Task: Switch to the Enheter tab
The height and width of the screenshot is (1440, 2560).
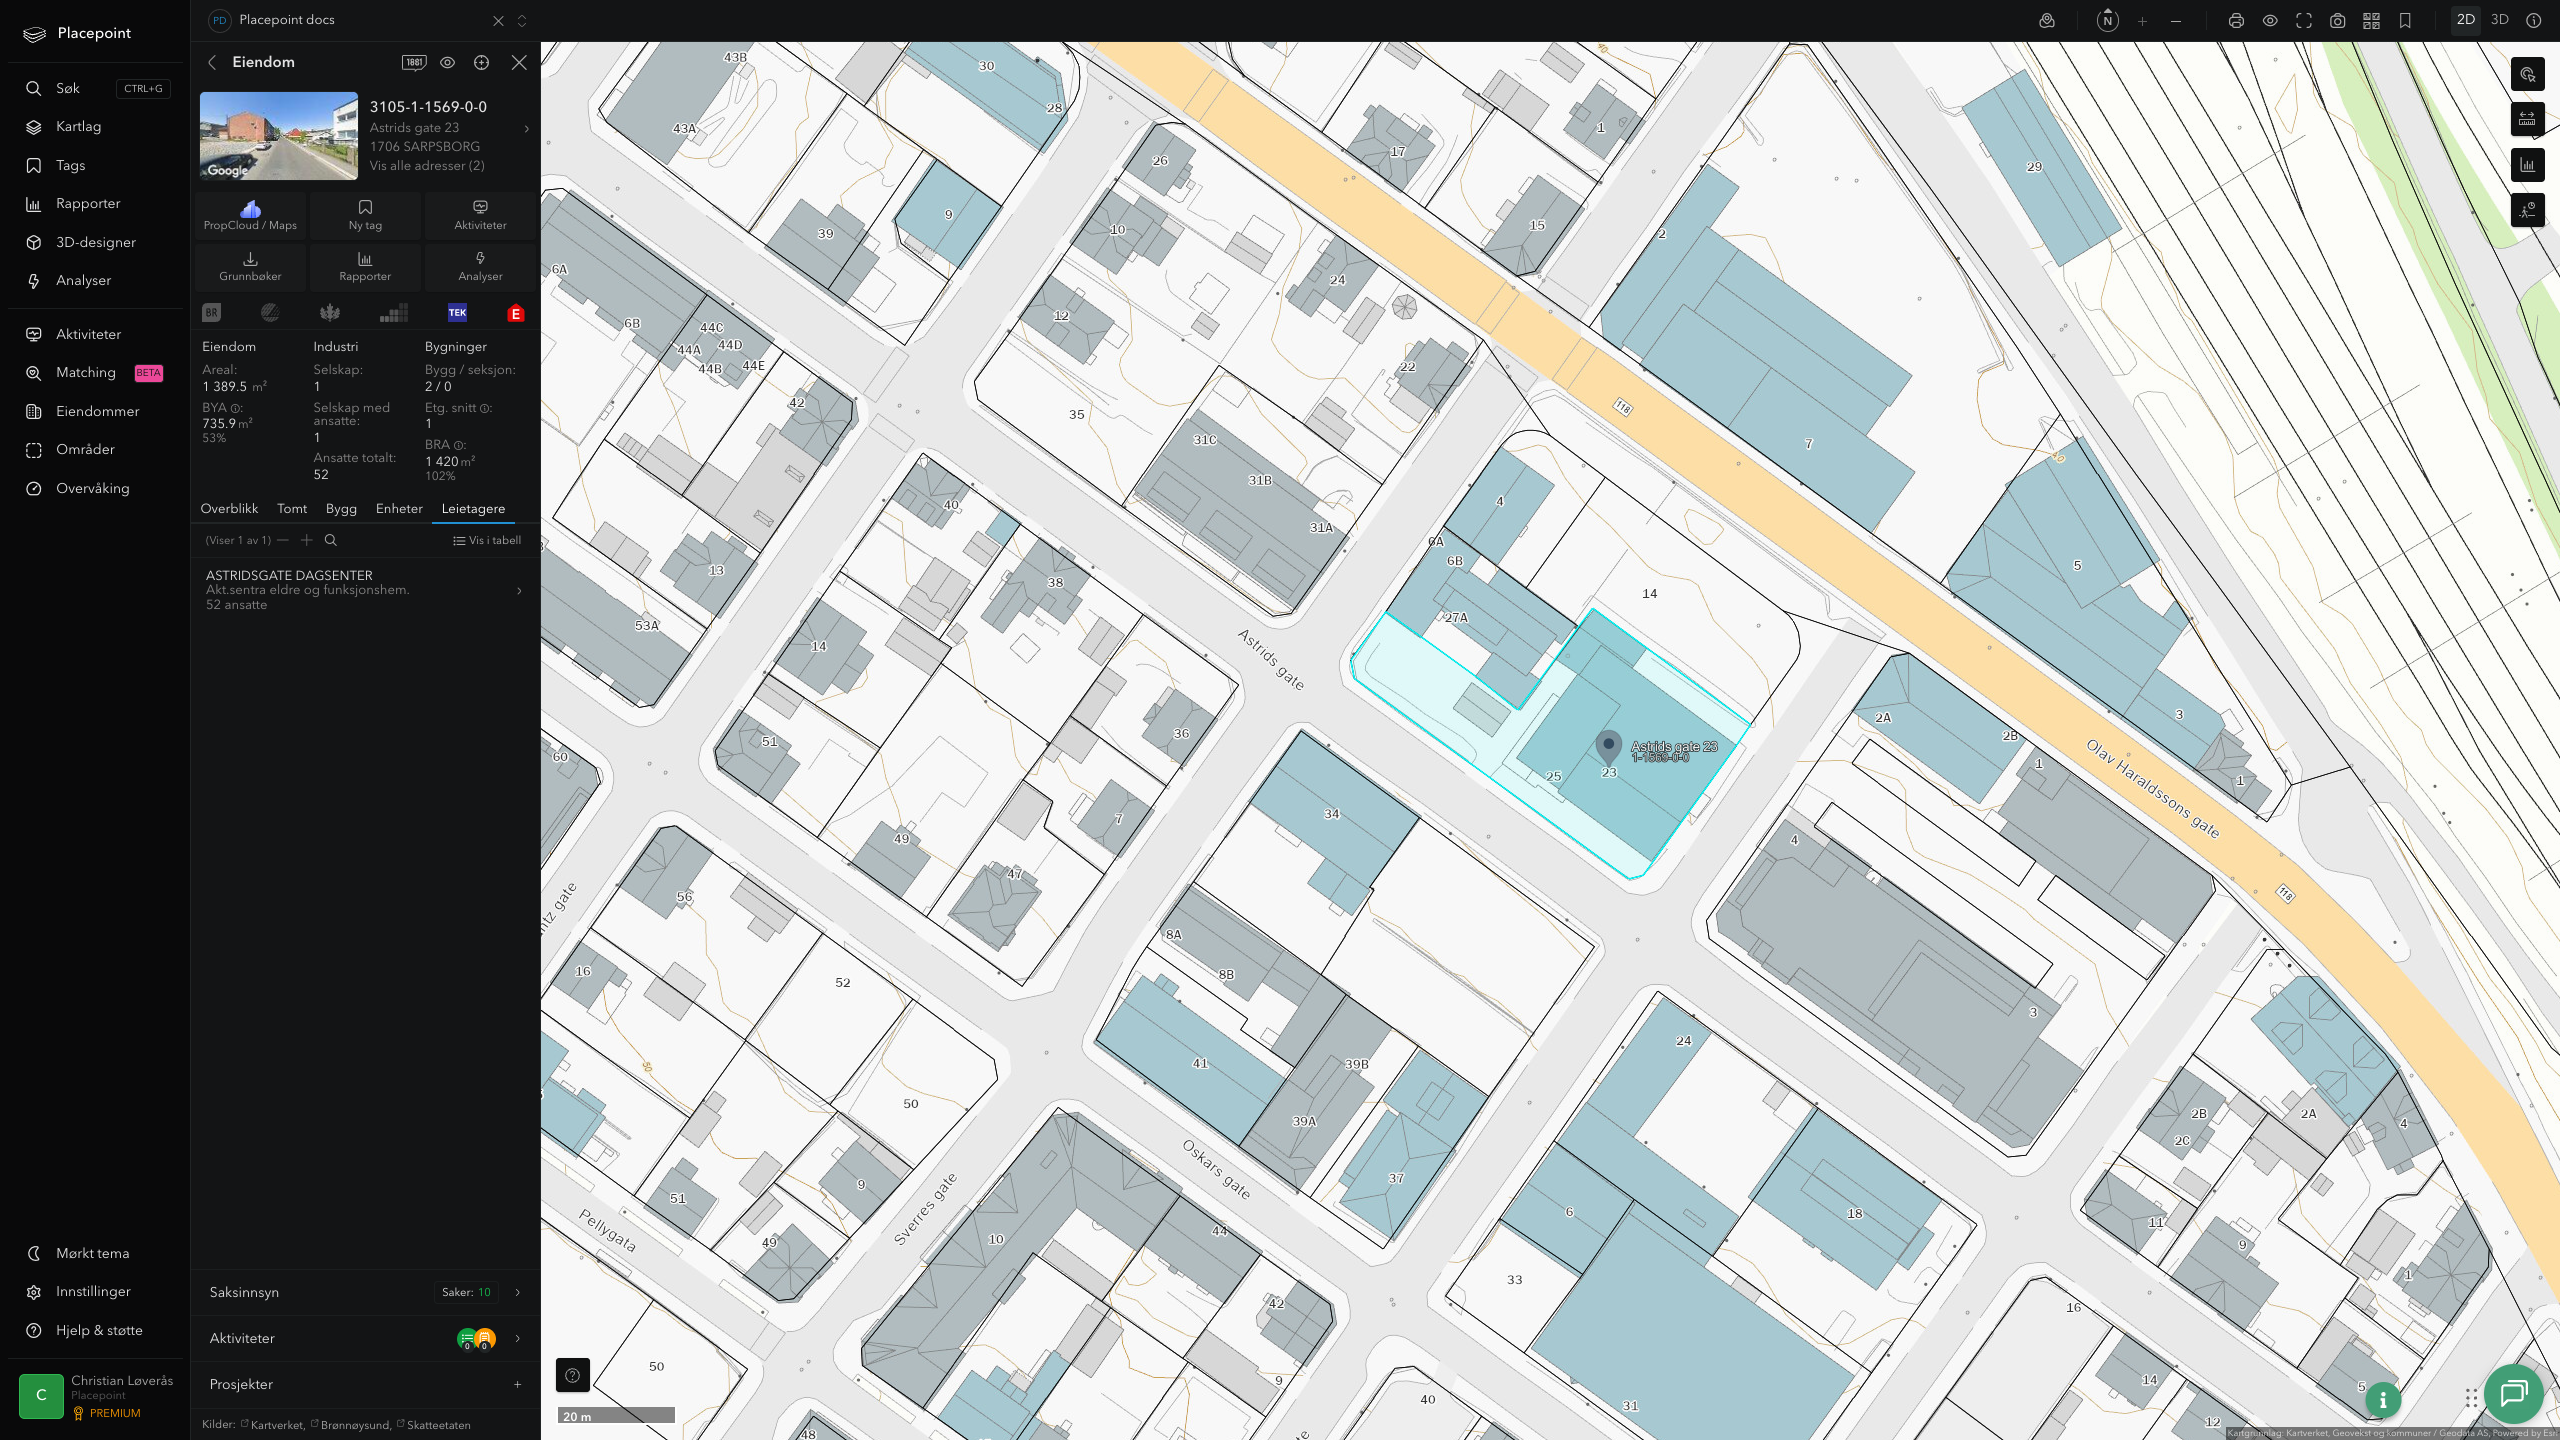Action: pyautogui.click(x=399, y=509)
